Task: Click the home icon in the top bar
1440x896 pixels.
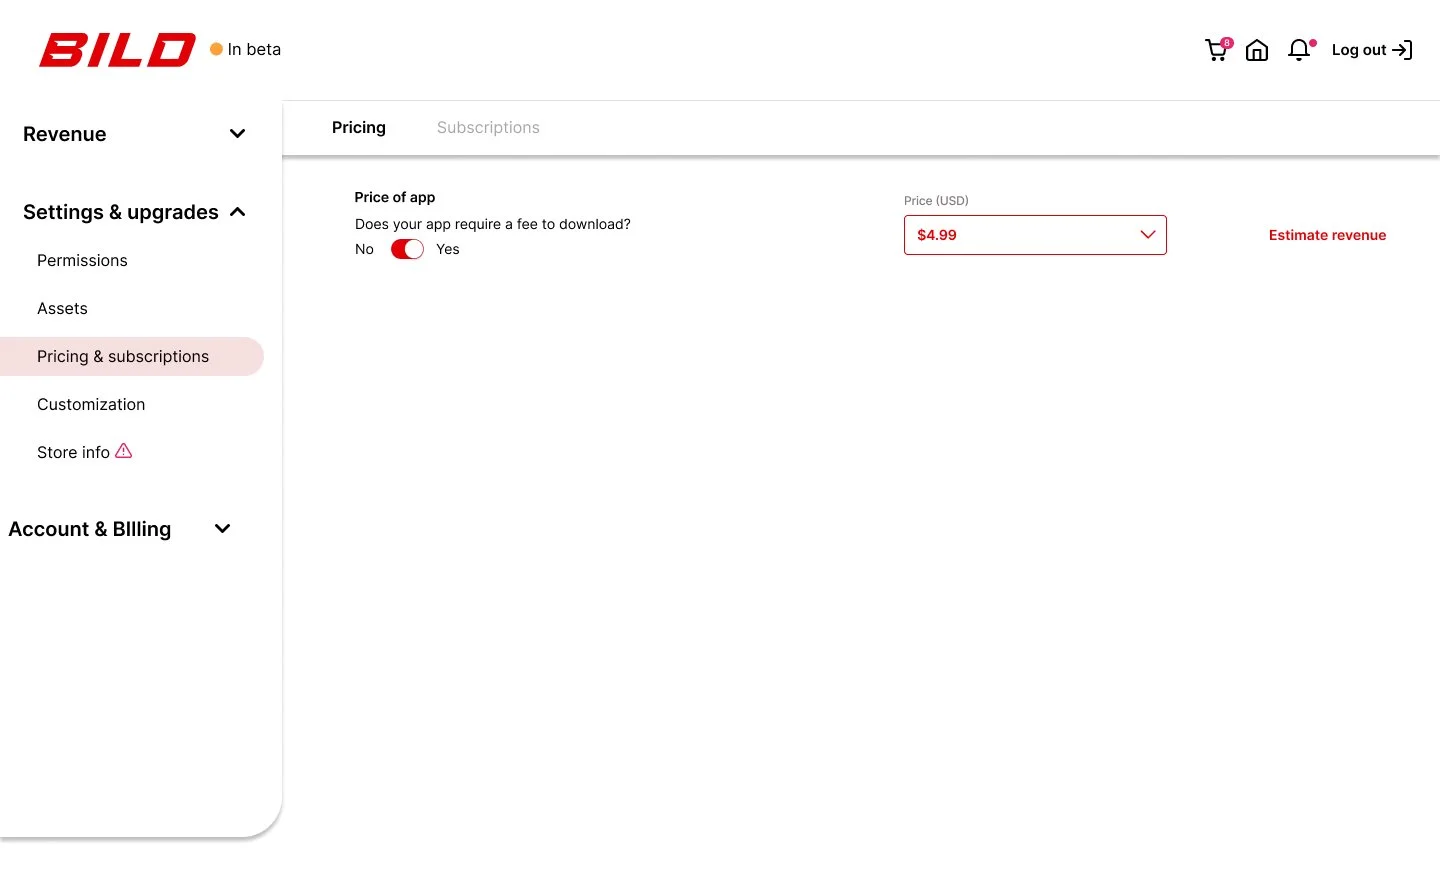Action: click(x=1257, y=49)
